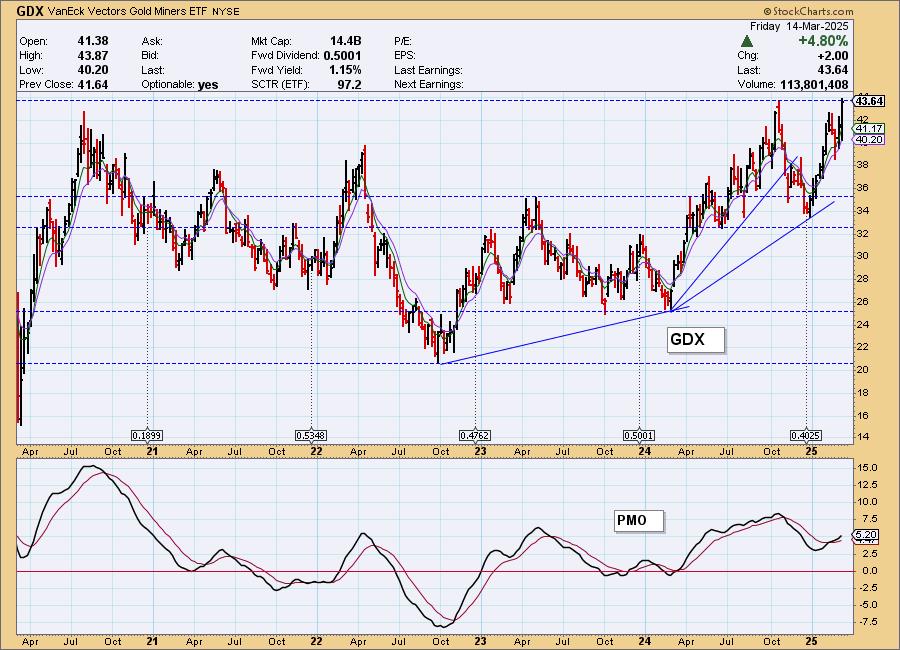Click the 'P/E:' label
The width and height of the screenshot is (900, 650).
pyautogui.click(x=403, y=41)
